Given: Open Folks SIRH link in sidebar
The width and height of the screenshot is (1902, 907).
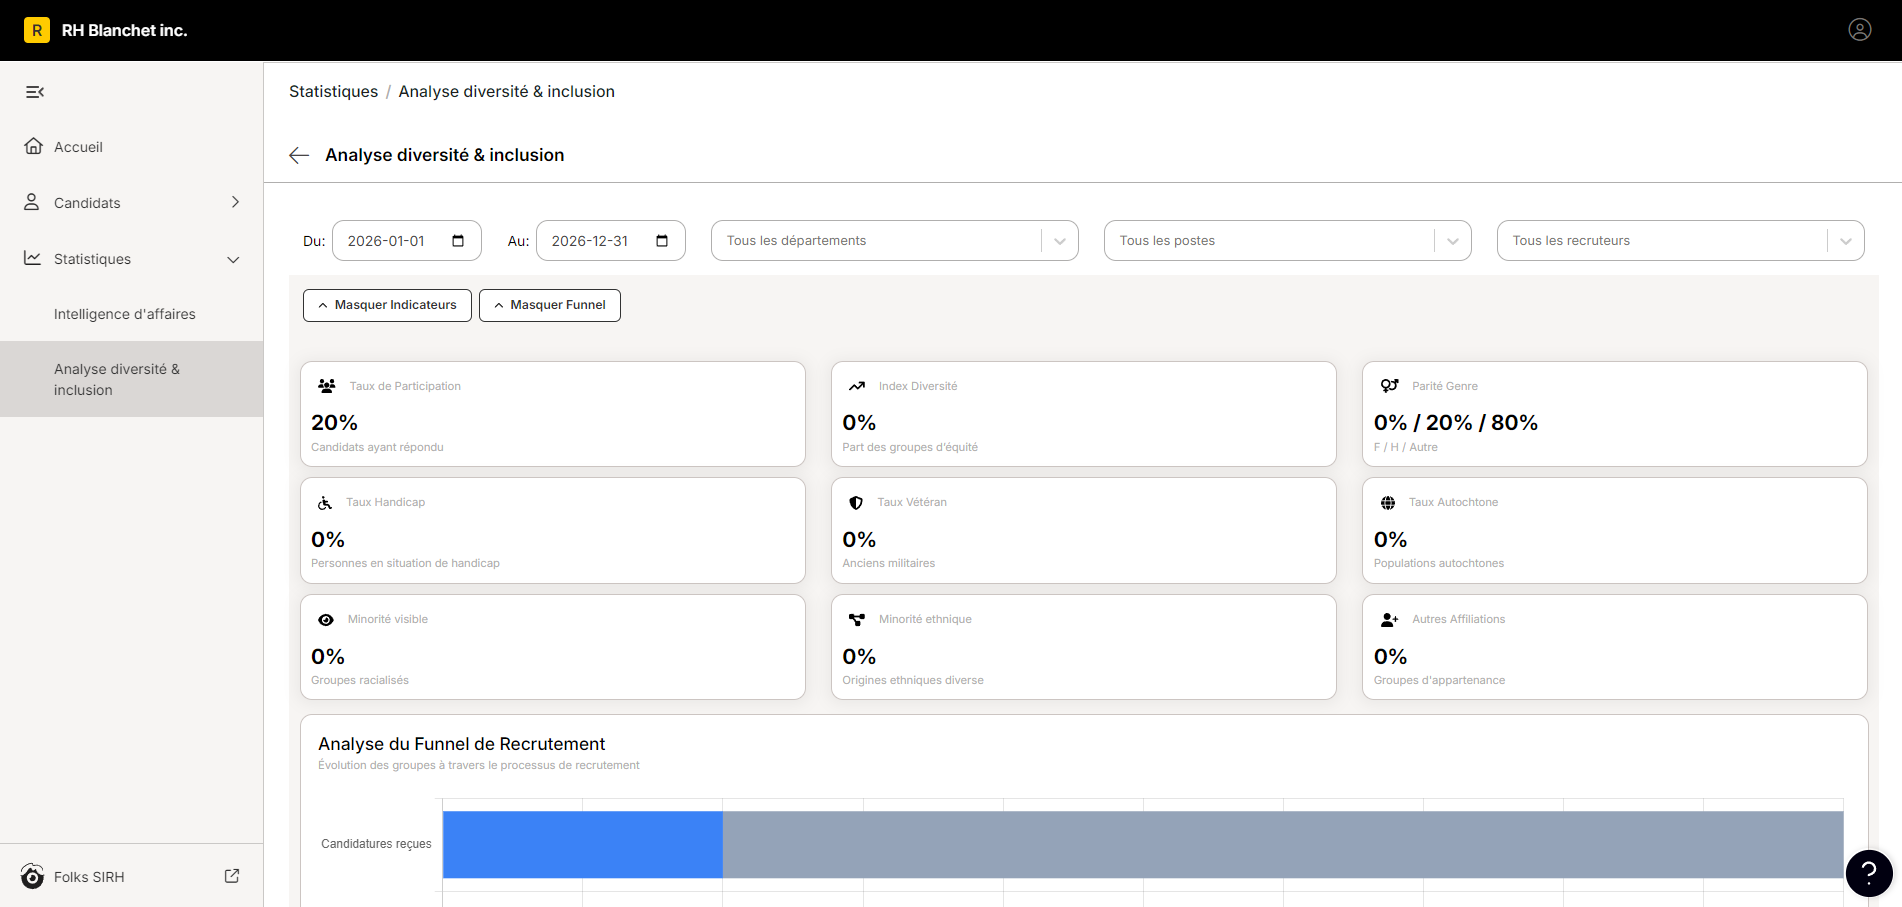Looking at the screenshot, I should pos(132,877).
